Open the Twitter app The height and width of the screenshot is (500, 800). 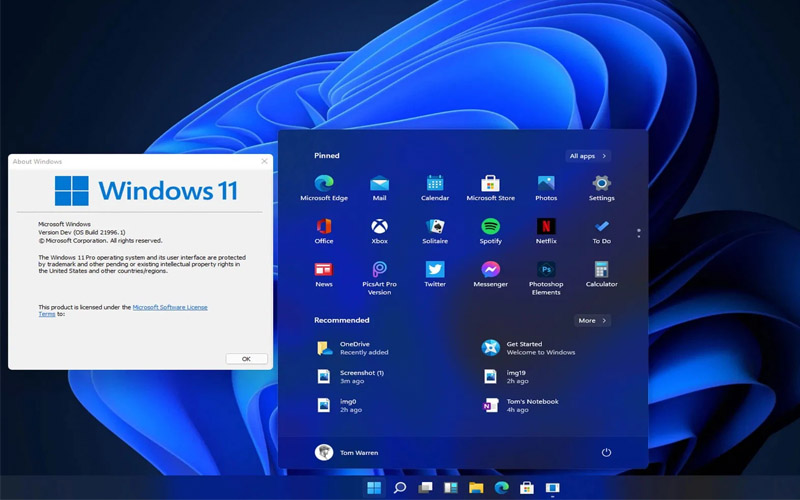[x=435, y=274]
